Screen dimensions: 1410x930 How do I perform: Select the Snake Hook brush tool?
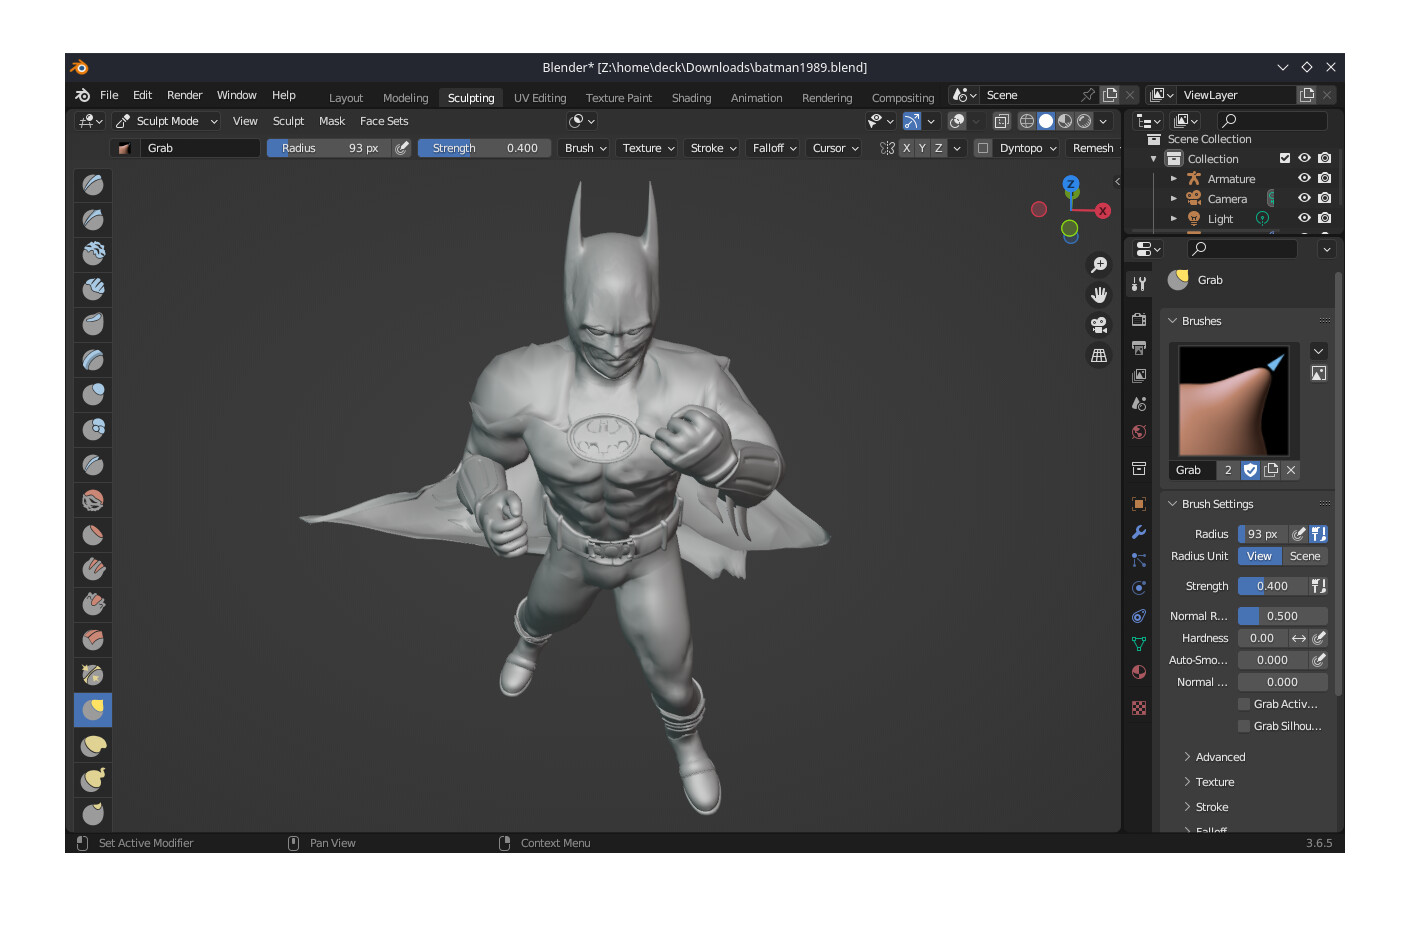[93, 780]
